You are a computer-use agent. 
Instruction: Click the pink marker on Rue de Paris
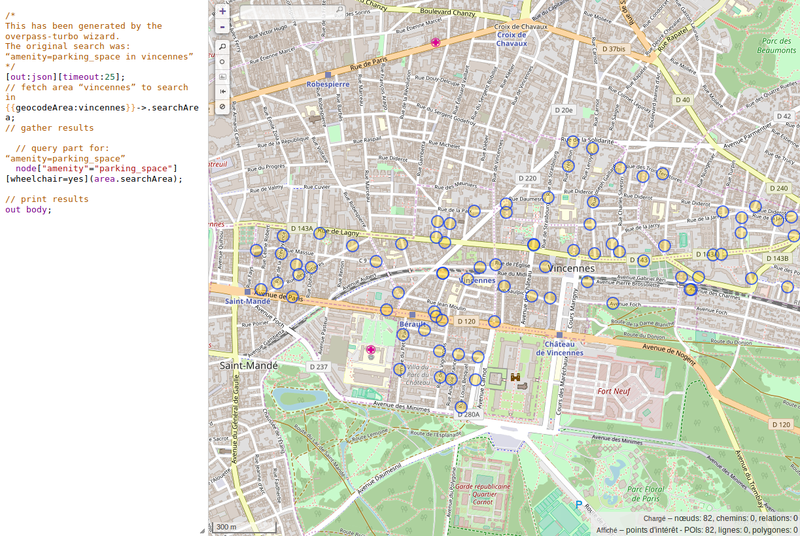435,43
